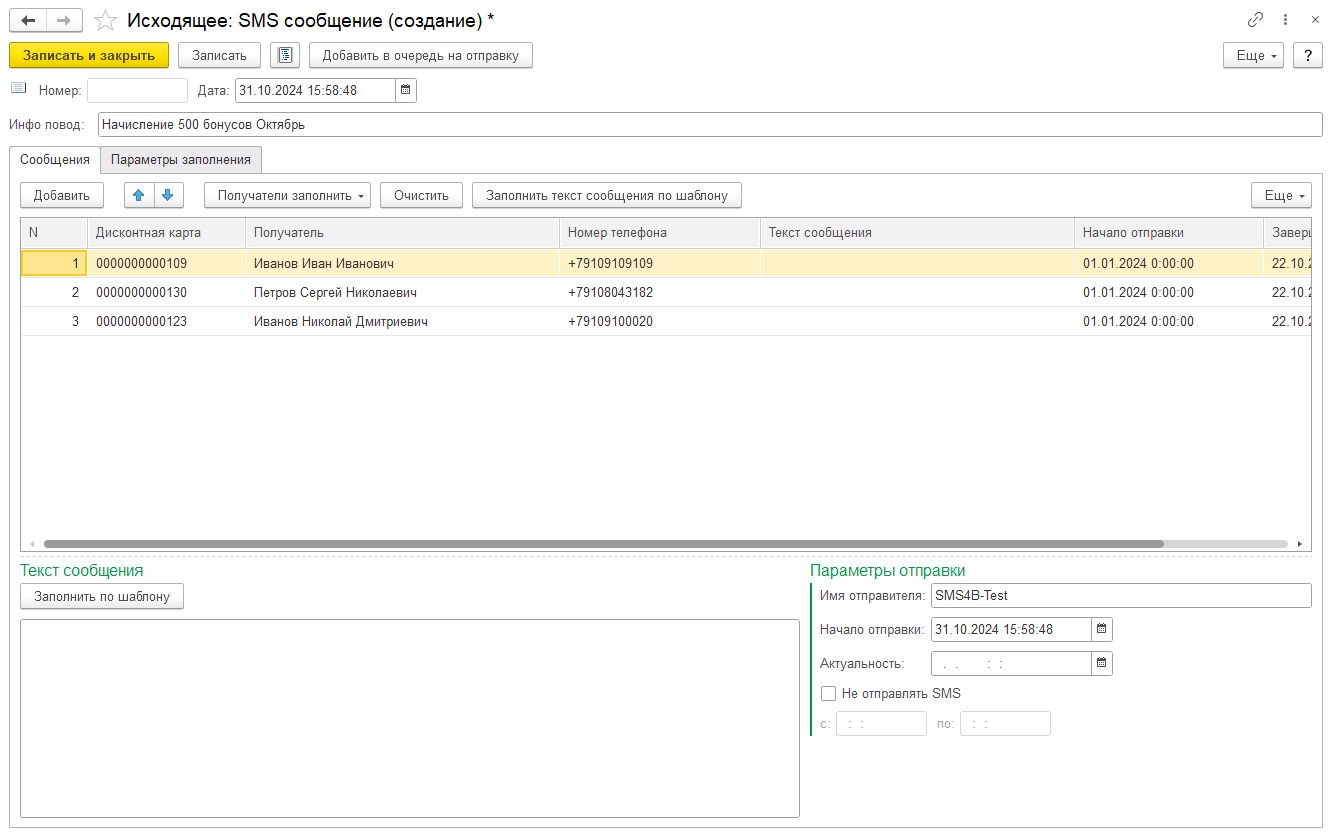Click phone number +79109100020
The image size is (1336, 838).
click(x=610, y=322)
